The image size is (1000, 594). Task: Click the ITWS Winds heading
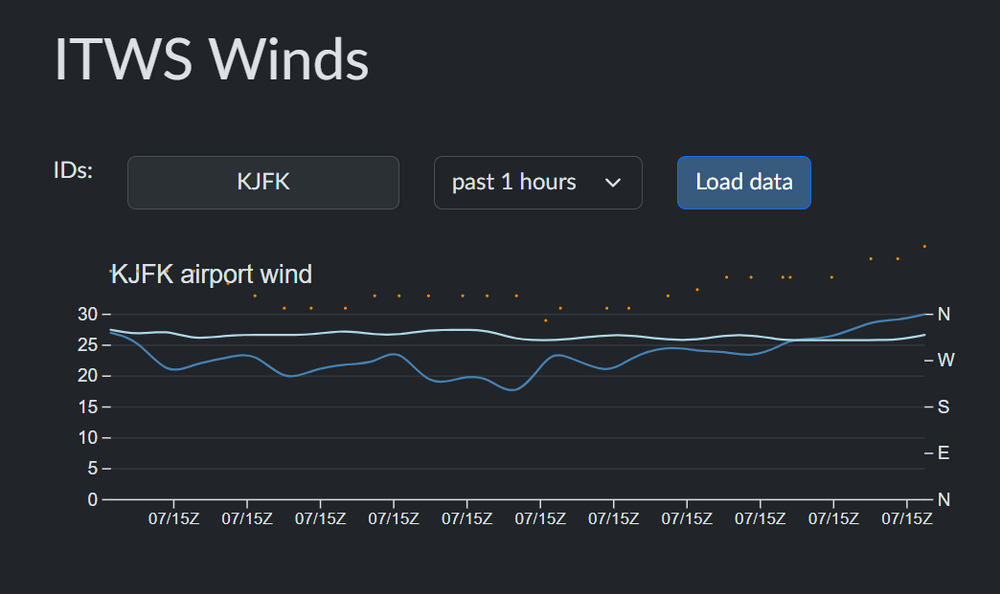212,59
